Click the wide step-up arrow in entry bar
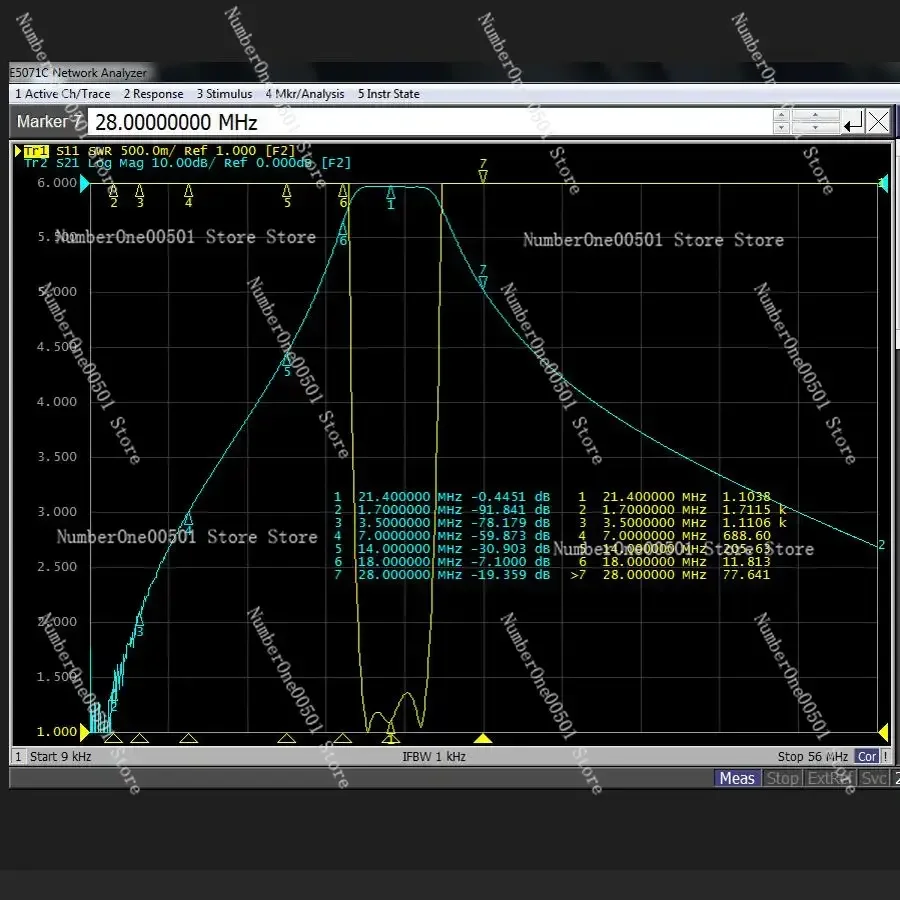 coord(815,115)
